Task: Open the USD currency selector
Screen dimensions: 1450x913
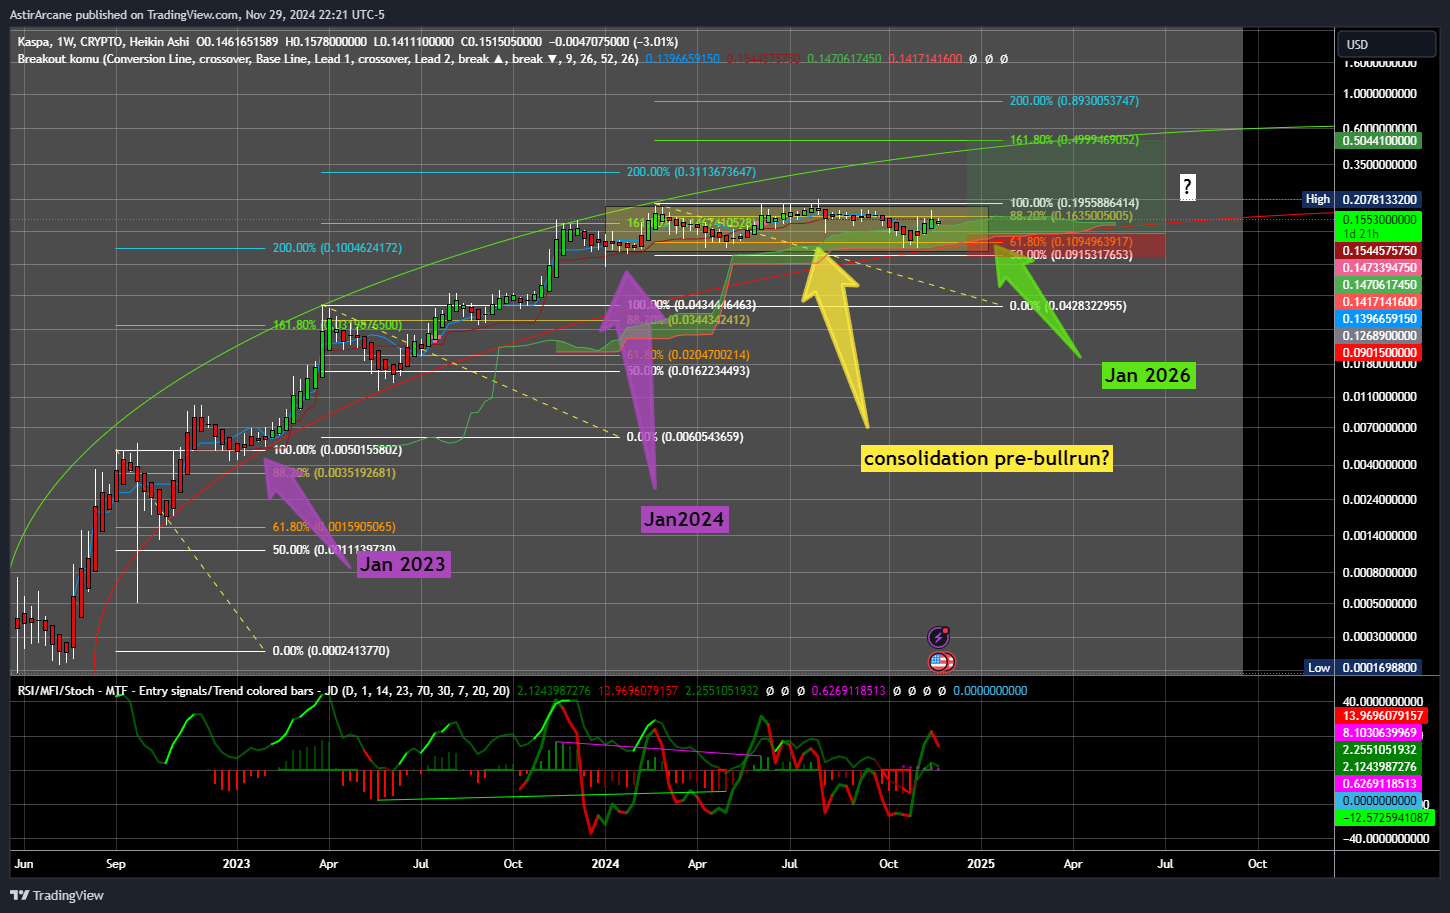Action: 1386,44
